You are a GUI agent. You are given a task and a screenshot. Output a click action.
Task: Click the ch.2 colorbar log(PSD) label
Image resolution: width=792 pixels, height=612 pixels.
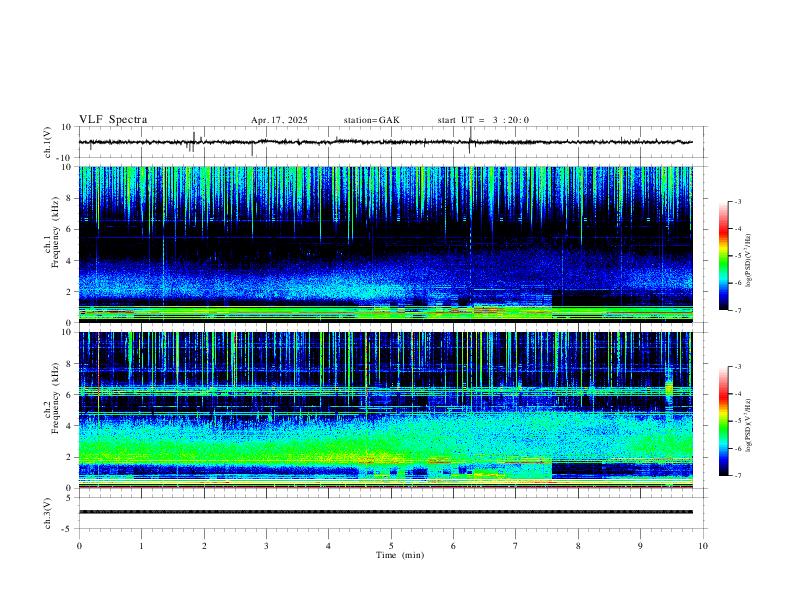[x=748, y=426]
